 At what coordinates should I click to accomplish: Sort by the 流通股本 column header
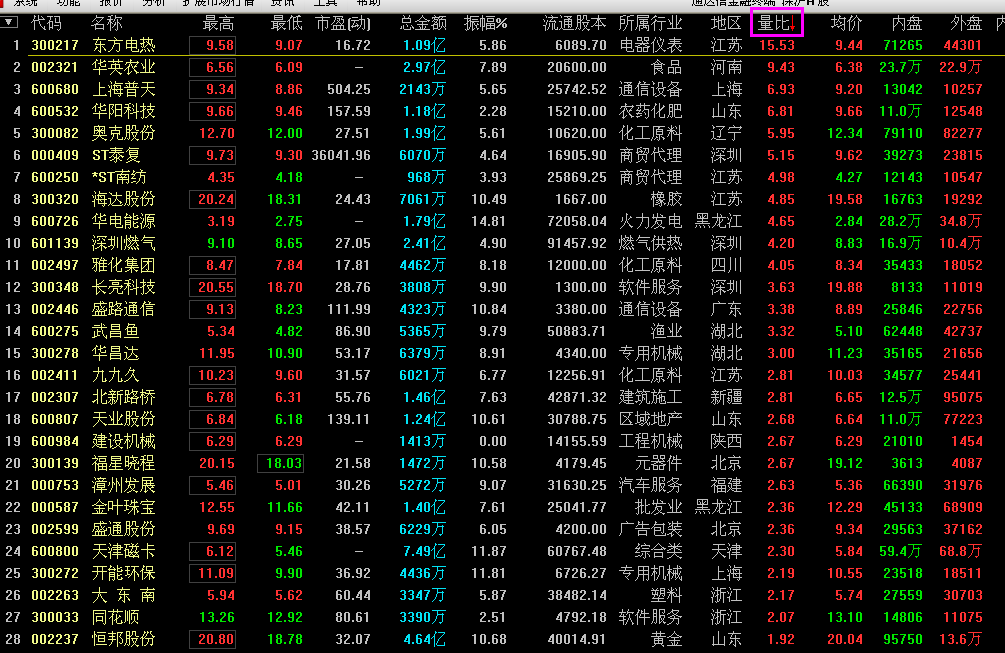pos(574,24)
